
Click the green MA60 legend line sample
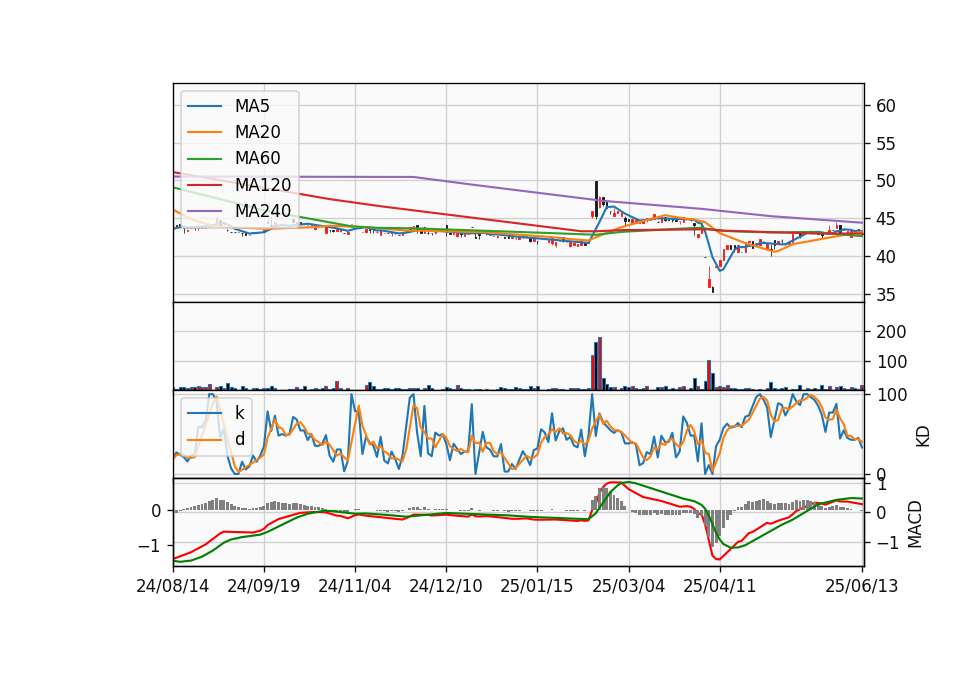(204, 159)
